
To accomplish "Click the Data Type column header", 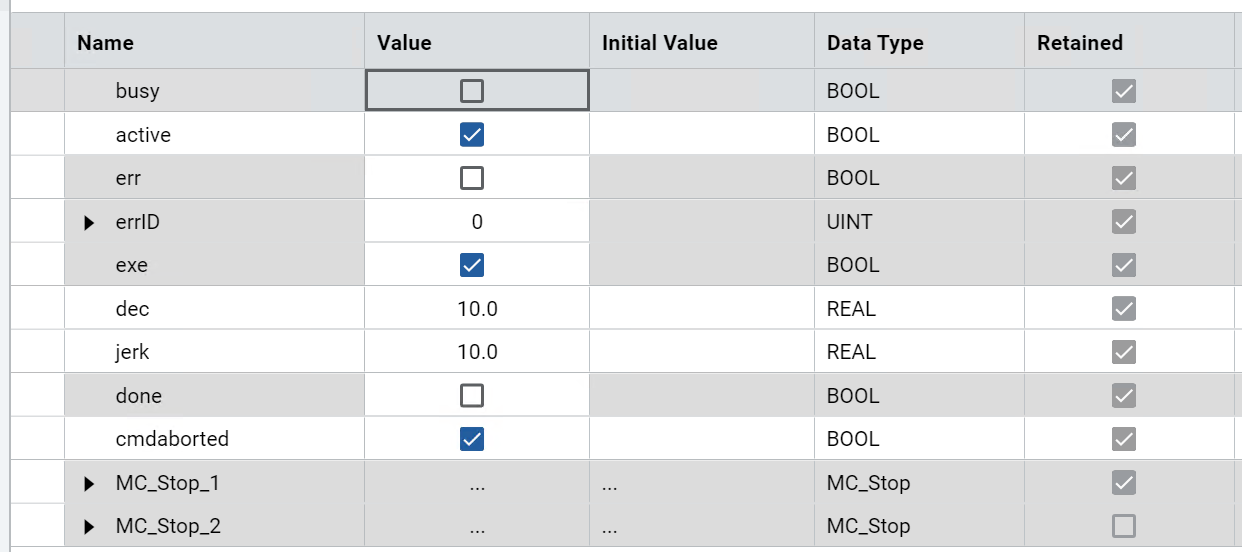I will (x=875, y=43).
